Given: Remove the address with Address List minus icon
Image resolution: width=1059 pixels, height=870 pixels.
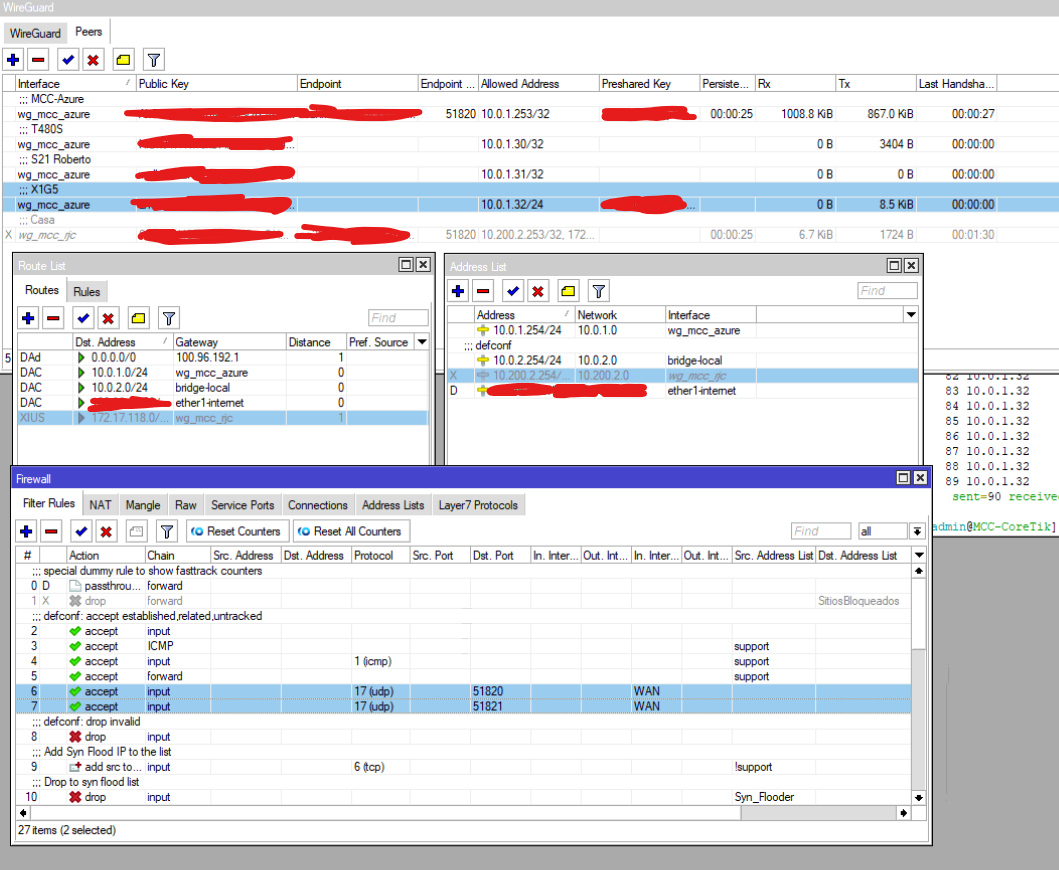Looking at the screenshot, I should click(483, 291).
